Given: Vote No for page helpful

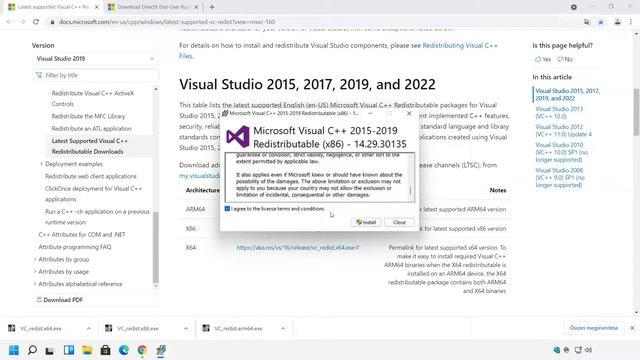Looking at the screenshot, I should [x=565, y=59].
